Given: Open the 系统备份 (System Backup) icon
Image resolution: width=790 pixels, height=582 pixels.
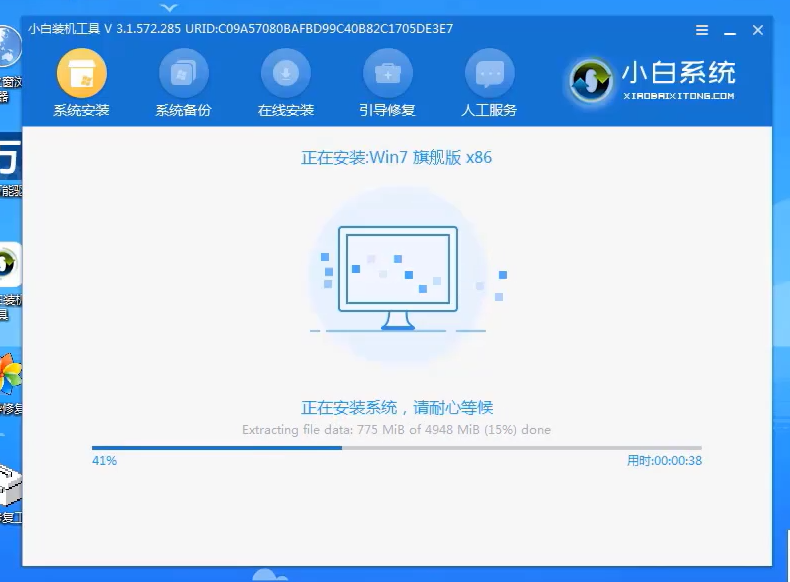Looking at the screenshot, I should 183,73.
